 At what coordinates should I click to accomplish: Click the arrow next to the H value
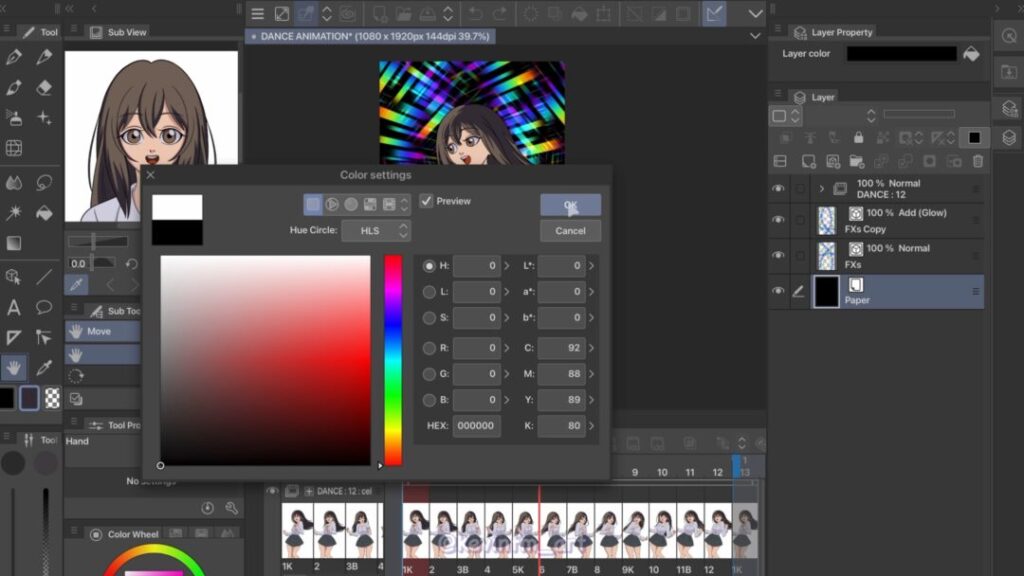[507, 266]
